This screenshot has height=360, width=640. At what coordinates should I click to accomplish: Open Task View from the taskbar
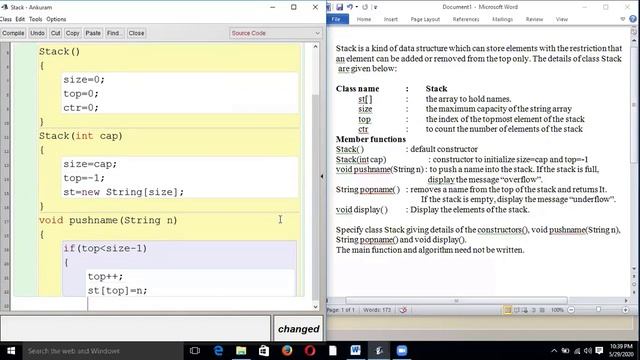click(x=195, y=351)
